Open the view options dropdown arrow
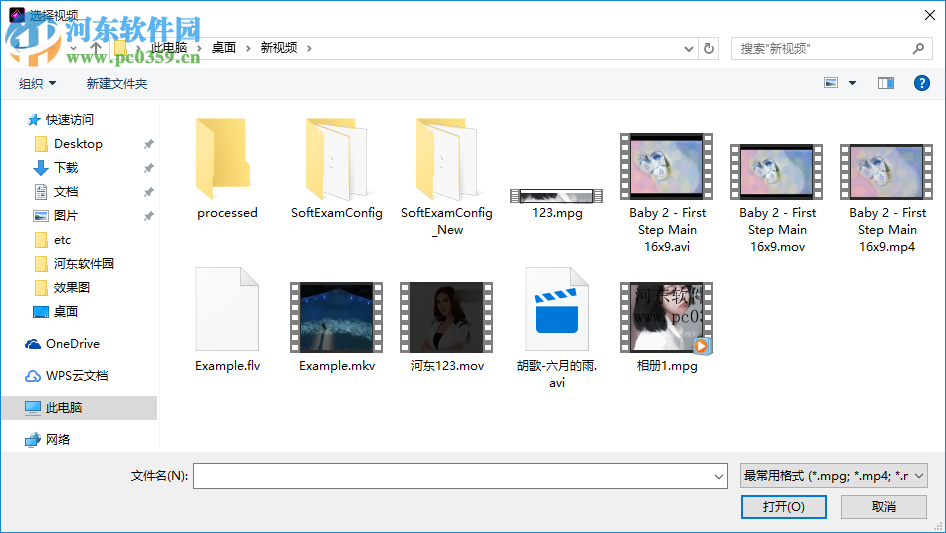 (x=852, y=83)
